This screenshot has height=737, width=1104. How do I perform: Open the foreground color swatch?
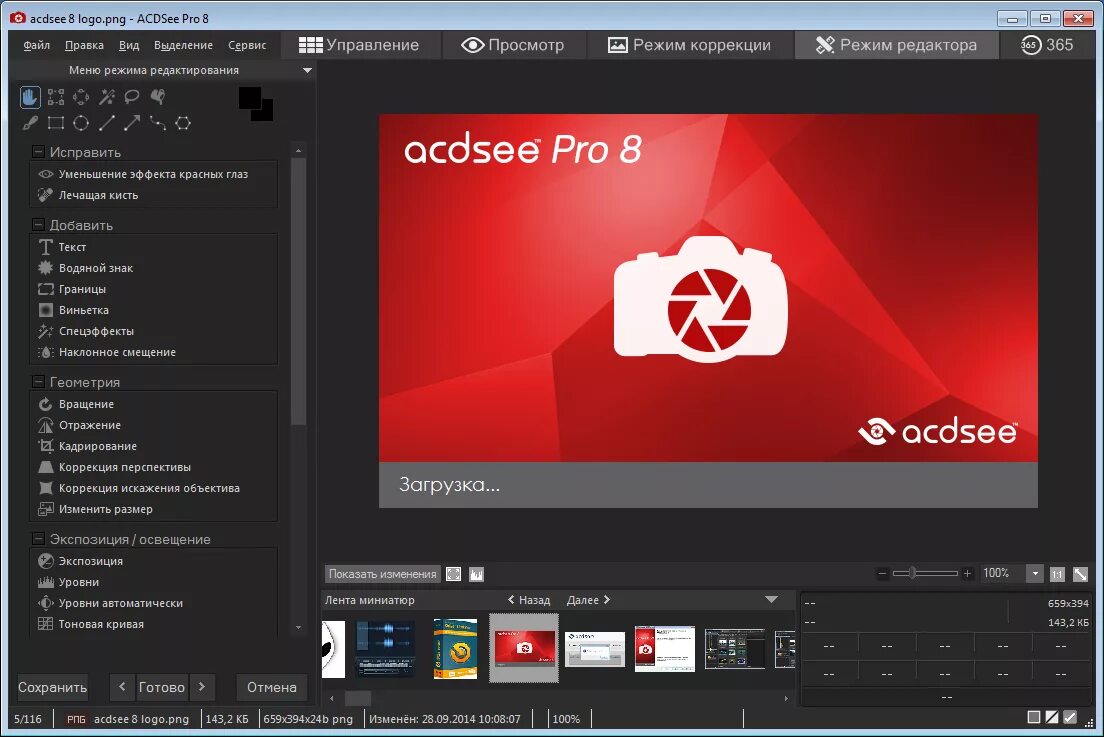[248, 96]
